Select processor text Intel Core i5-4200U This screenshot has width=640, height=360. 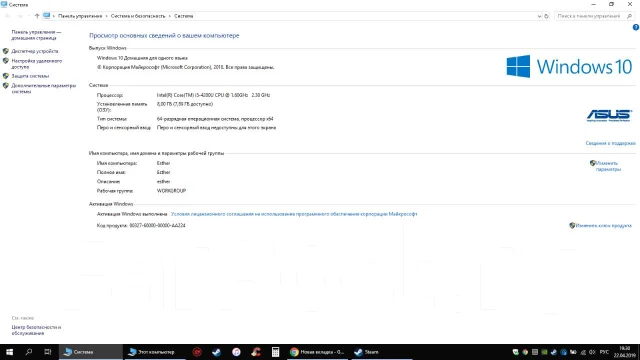(213, 95)
